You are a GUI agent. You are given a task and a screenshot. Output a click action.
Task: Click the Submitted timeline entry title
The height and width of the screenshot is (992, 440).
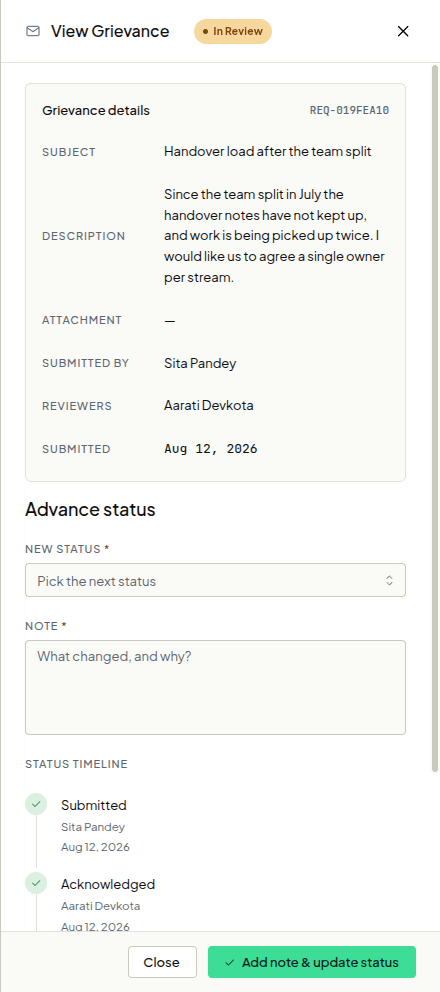point(94,805)
